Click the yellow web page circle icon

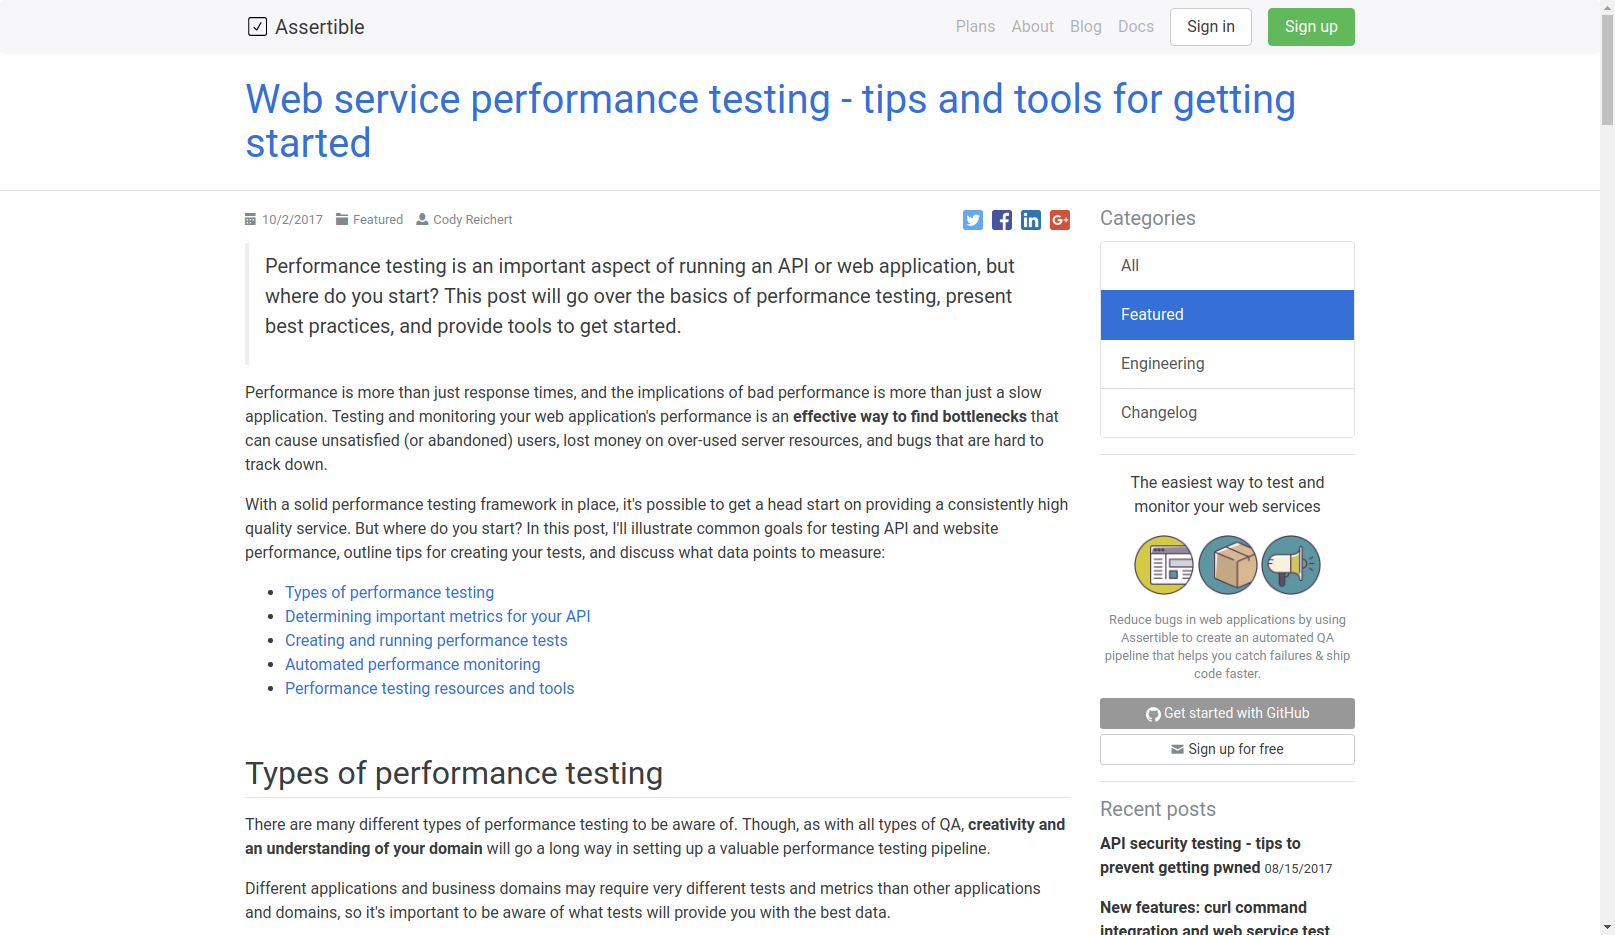(x=1164, y=565)
